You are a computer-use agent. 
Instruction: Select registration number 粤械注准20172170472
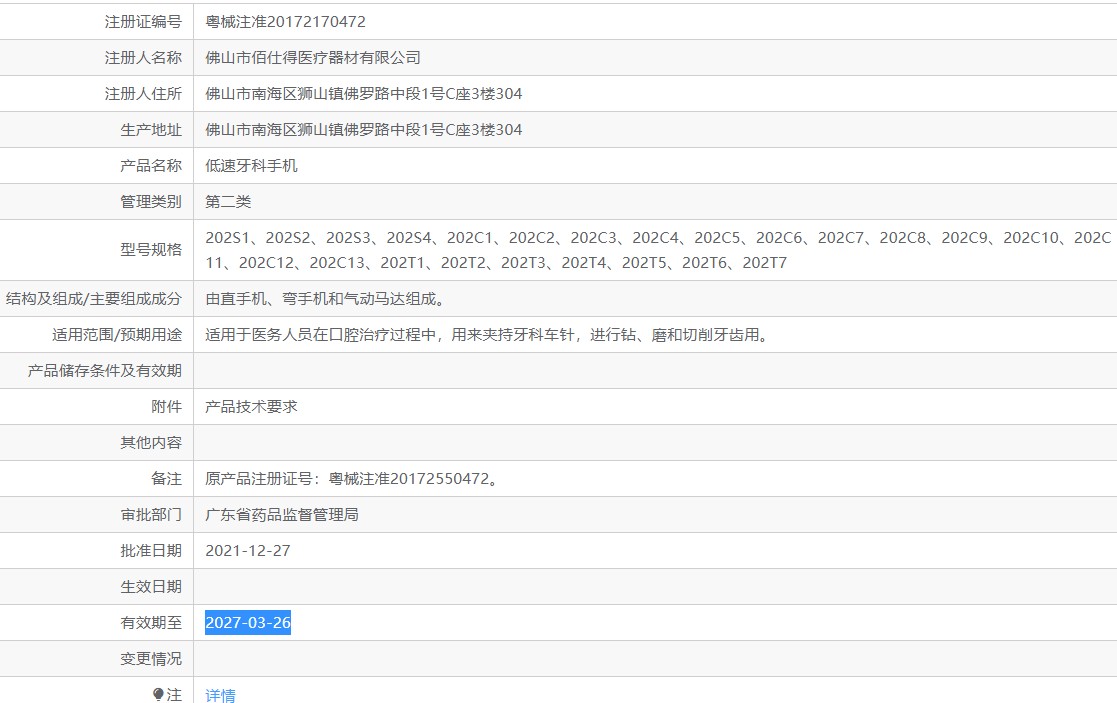point(286,22)
